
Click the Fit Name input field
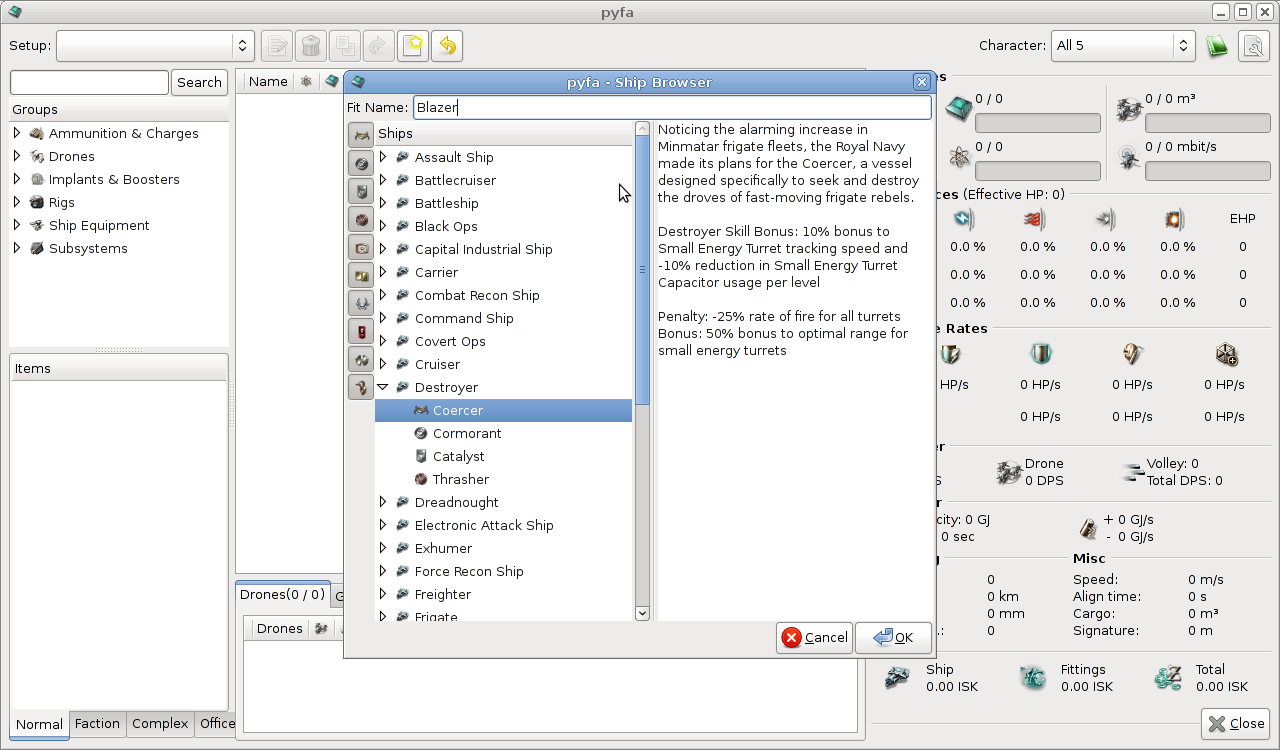click(672, 107)
